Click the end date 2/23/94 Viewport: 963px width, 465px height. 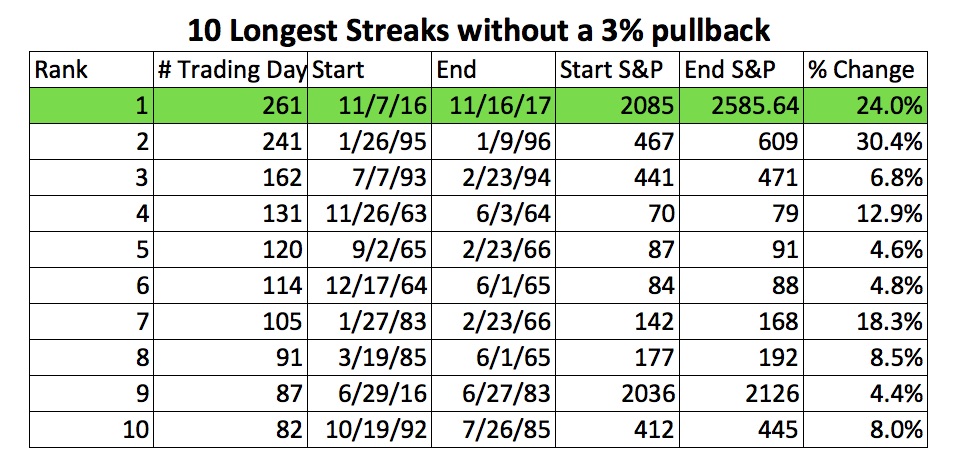click(x=494, y=178)
